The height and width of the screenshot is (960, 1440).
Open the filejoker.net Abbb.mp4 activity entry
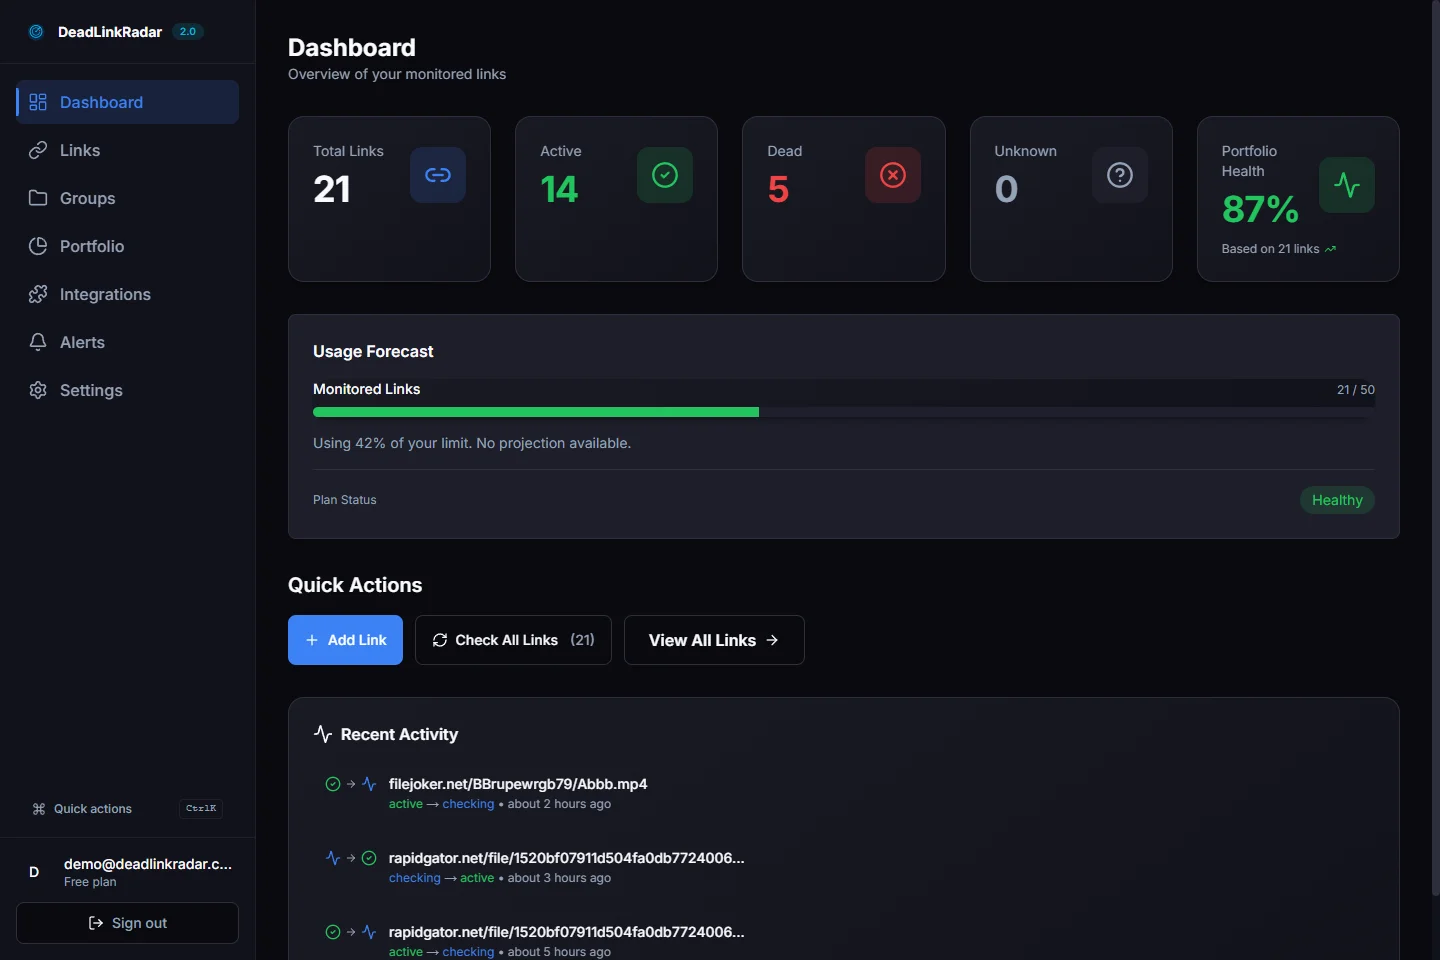pyautogui.click(x=518, y=784)
